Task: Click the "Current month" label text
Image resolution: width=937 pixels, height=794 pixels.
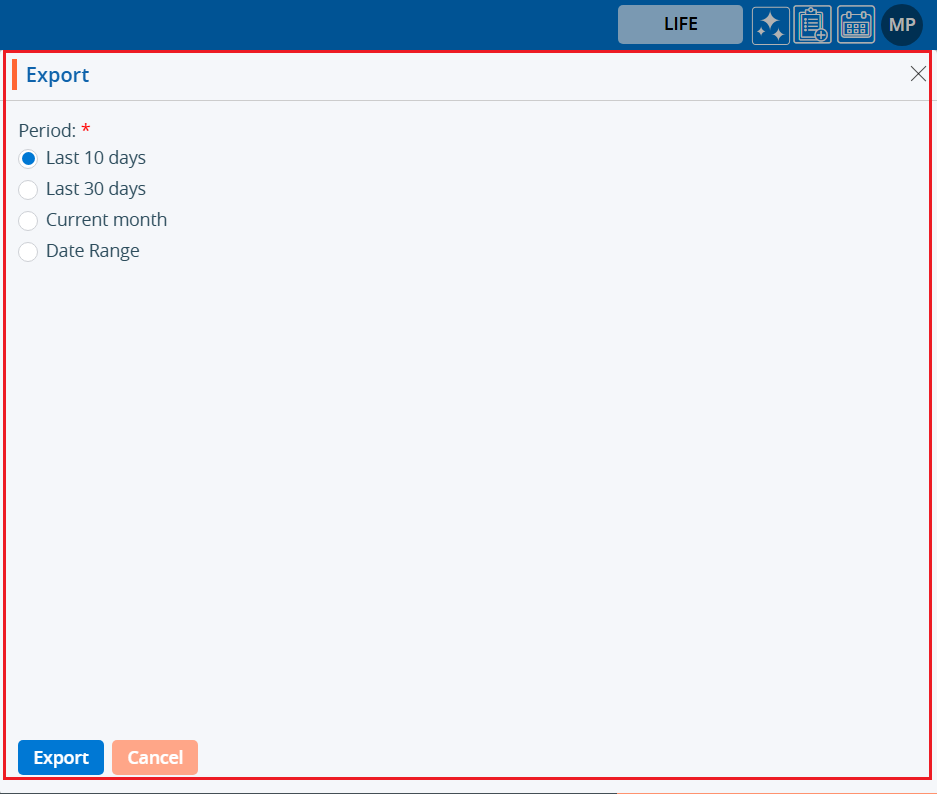Action: pos(106,220)
